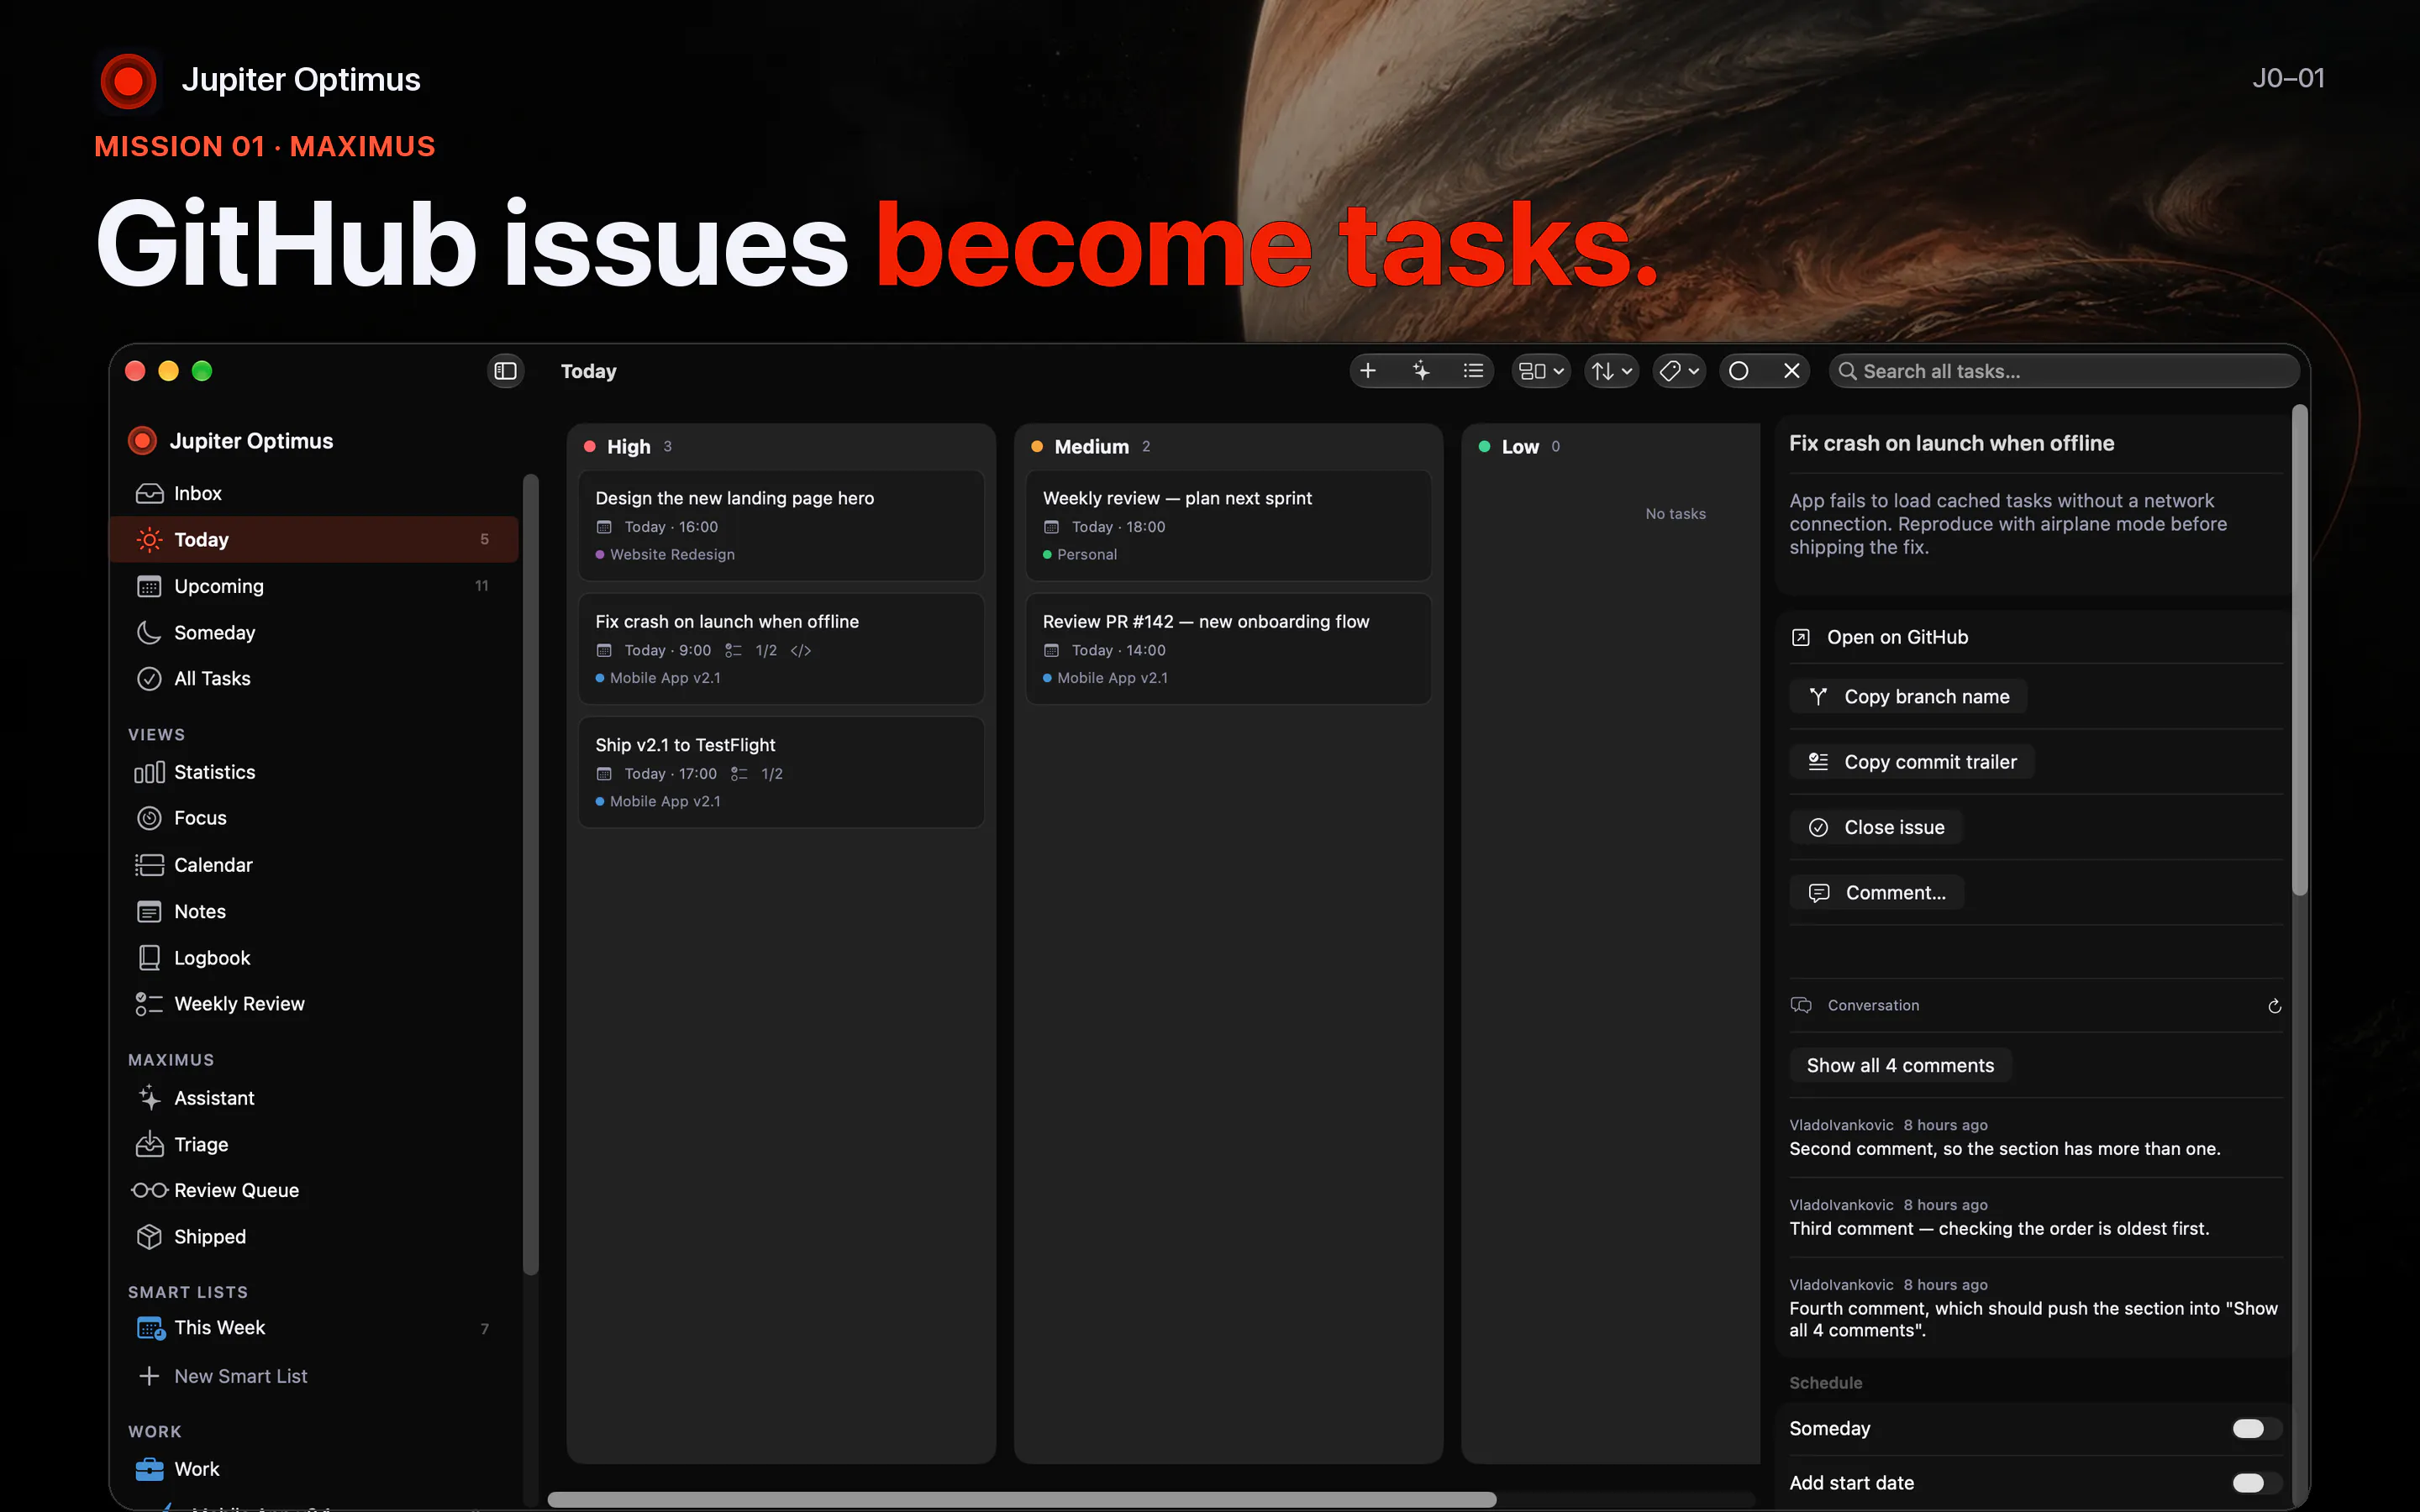Click the sparkle assistant toolbar icon
The width and height of the screenshot is (2420, 1512).
tap(1421, 371)
